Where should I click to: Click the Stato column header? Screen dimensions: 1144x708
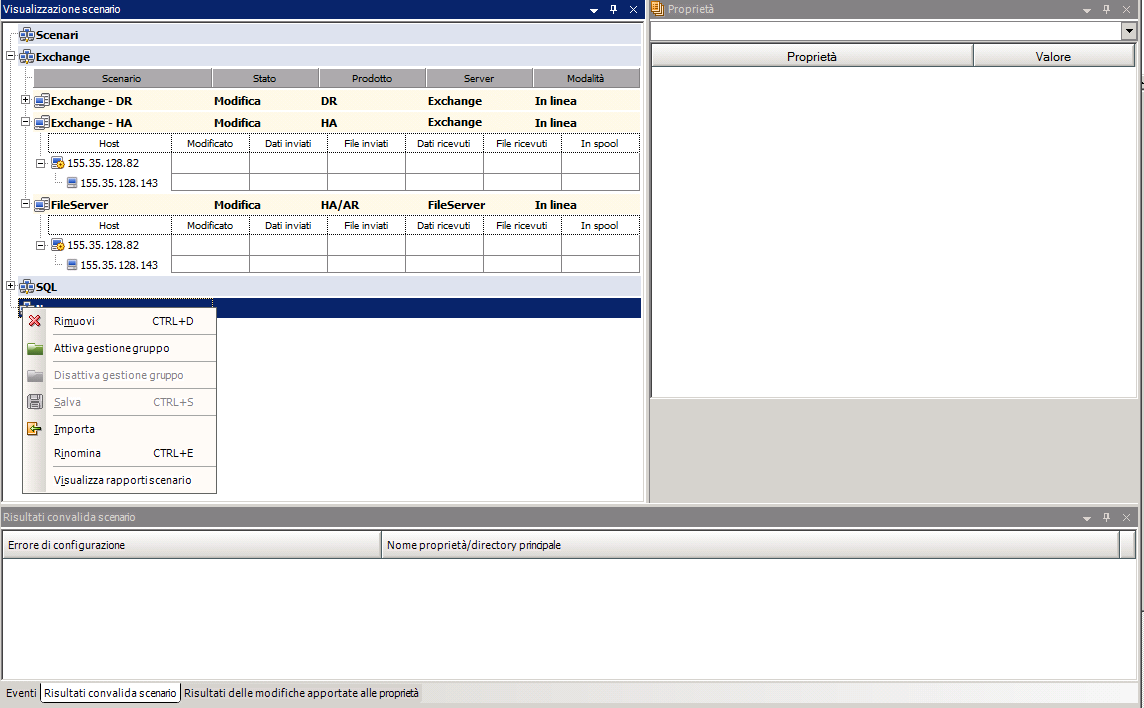pyautogui.click(x=265, y=78)
